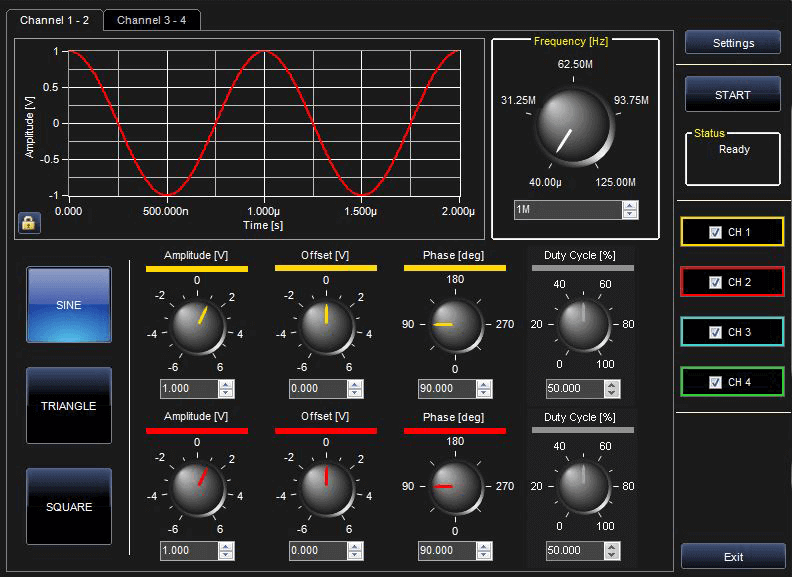The height and width of the screenshot is (577, 792).
Task: Click the Frequency knob dial
Action: [573, 124]
